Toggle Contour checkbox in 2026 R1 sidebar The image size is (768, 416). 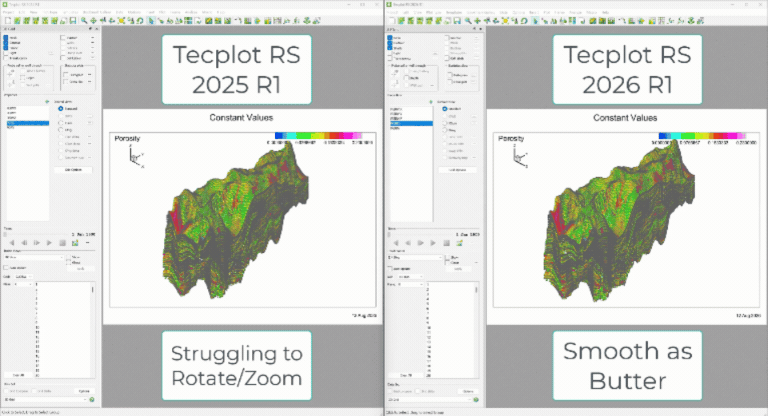tap(390, 43)
